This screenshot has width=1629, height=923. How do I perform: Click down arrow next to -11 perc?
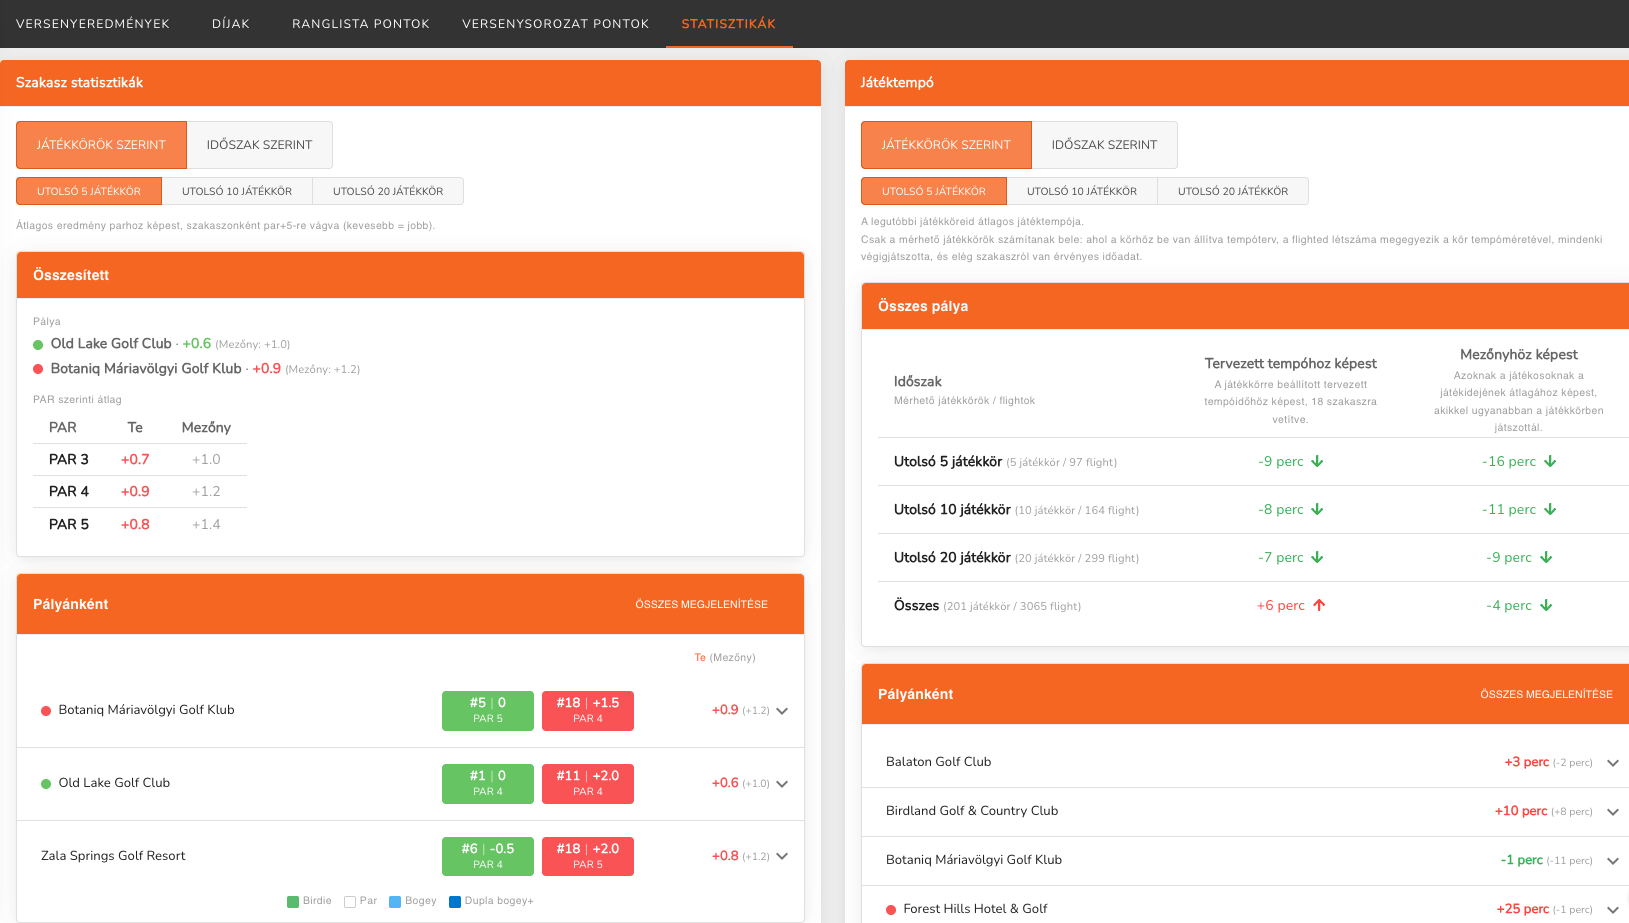(1550, 509)
